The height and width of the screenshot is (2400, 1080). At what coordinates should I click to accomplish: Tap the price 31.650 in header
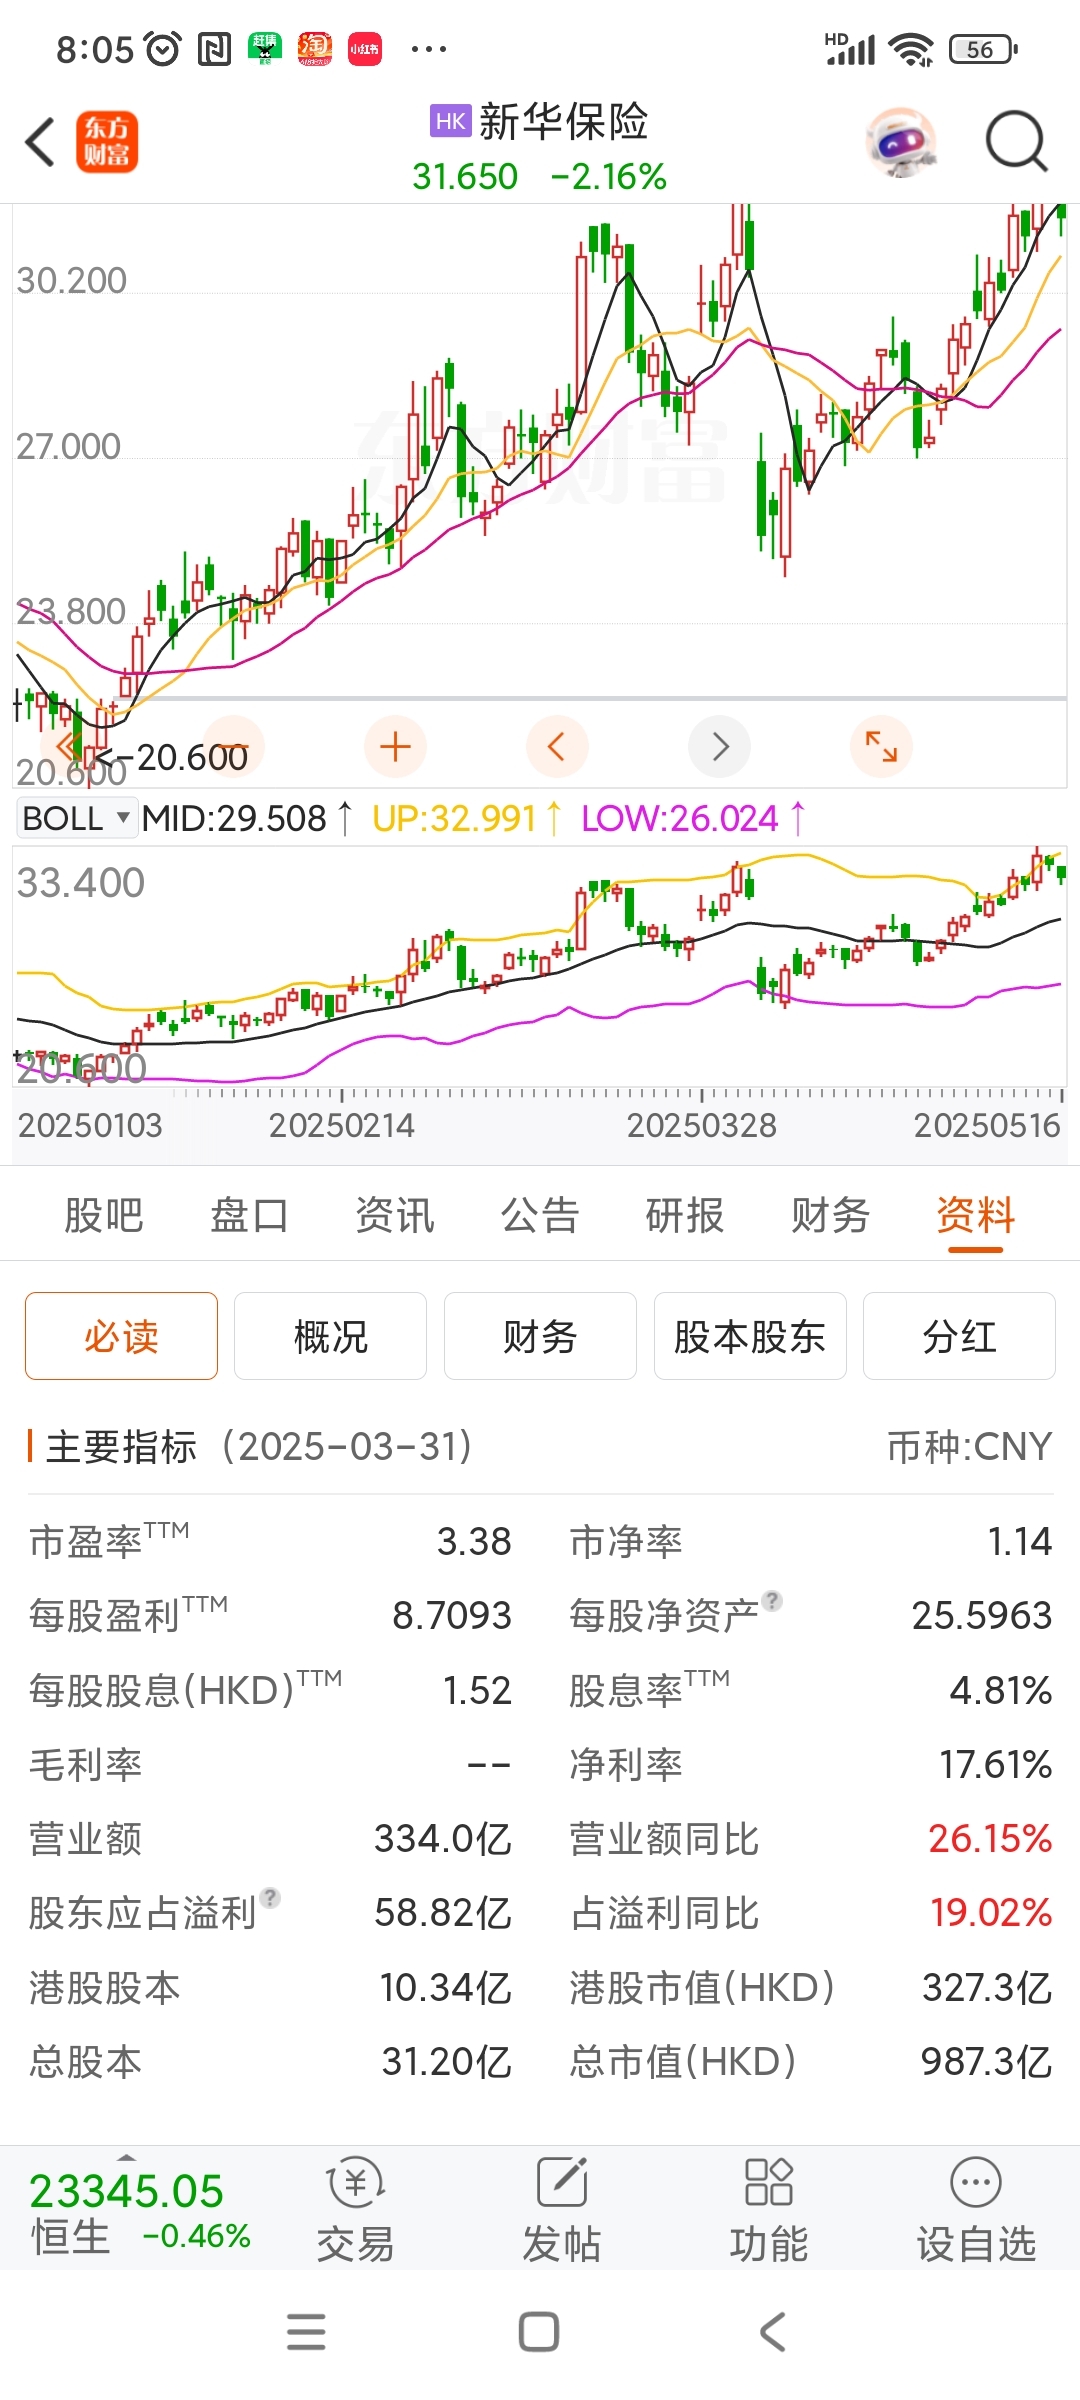tap(465, 177)
